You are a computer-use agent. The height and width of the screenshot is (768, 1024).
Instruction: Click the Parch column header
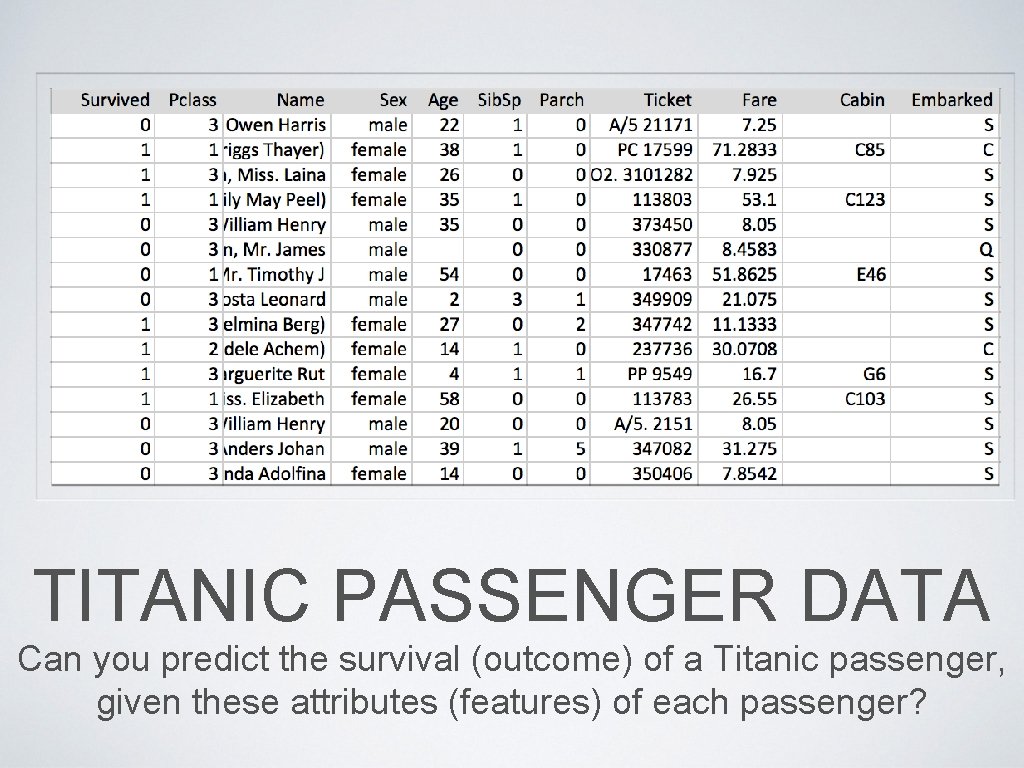[x=561, y=100]
